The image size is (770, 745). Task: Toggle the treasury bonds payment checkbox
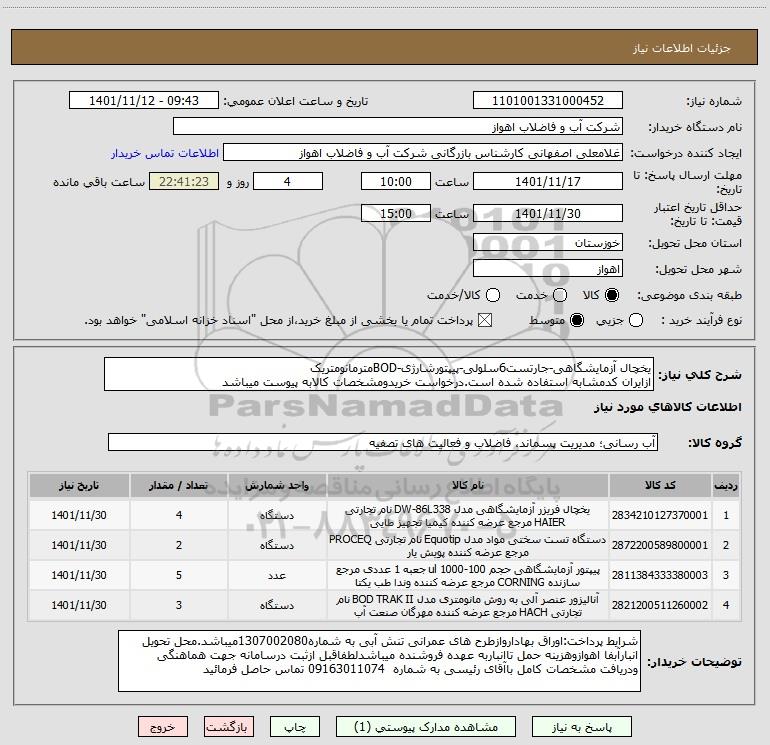[x=485, y=320]
